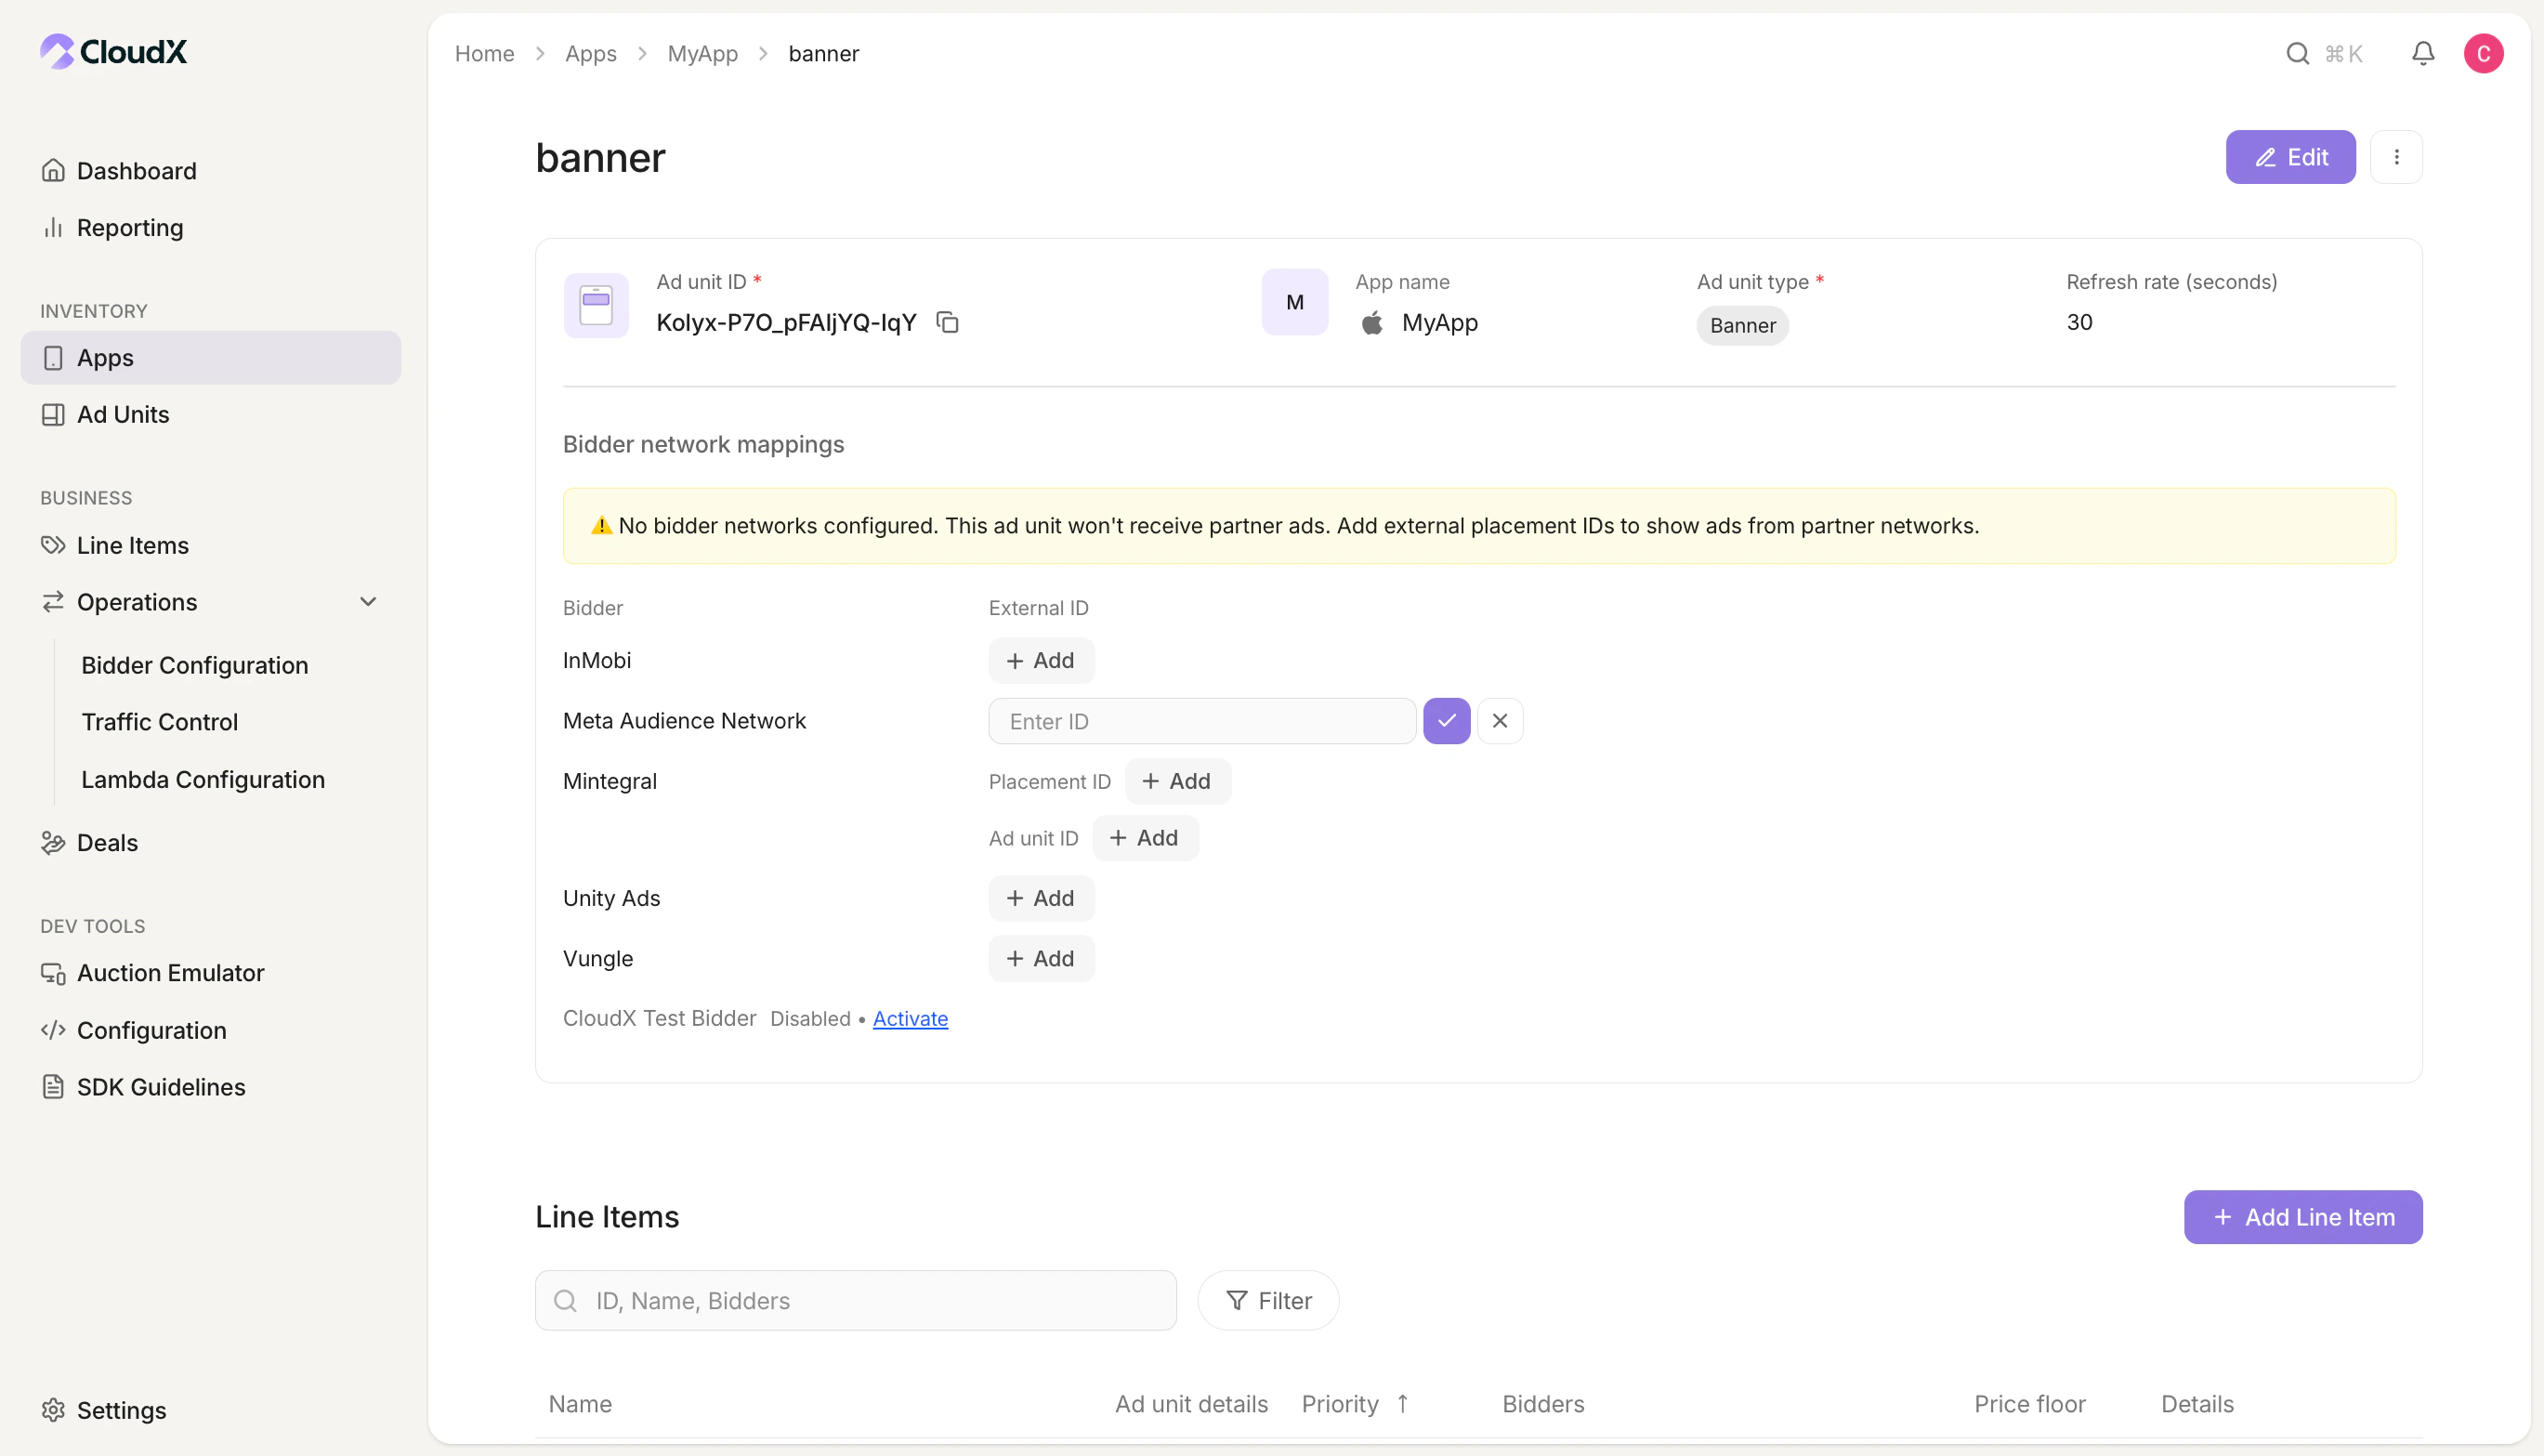The height and width of the screenshot is (1456, 2544).
Task: Open Bidder Configuration in sidebar
Action: (x=194, y=665)
